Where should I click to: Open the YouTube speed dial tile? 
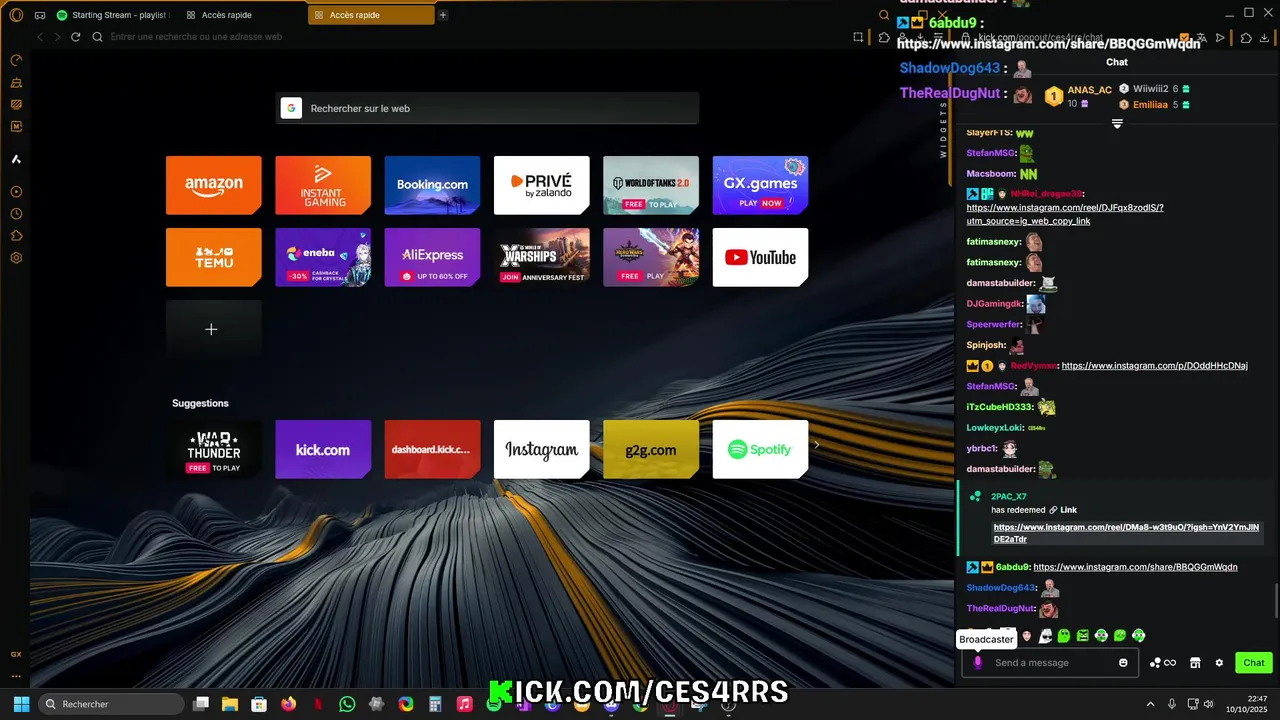click(x=760, y=257)
